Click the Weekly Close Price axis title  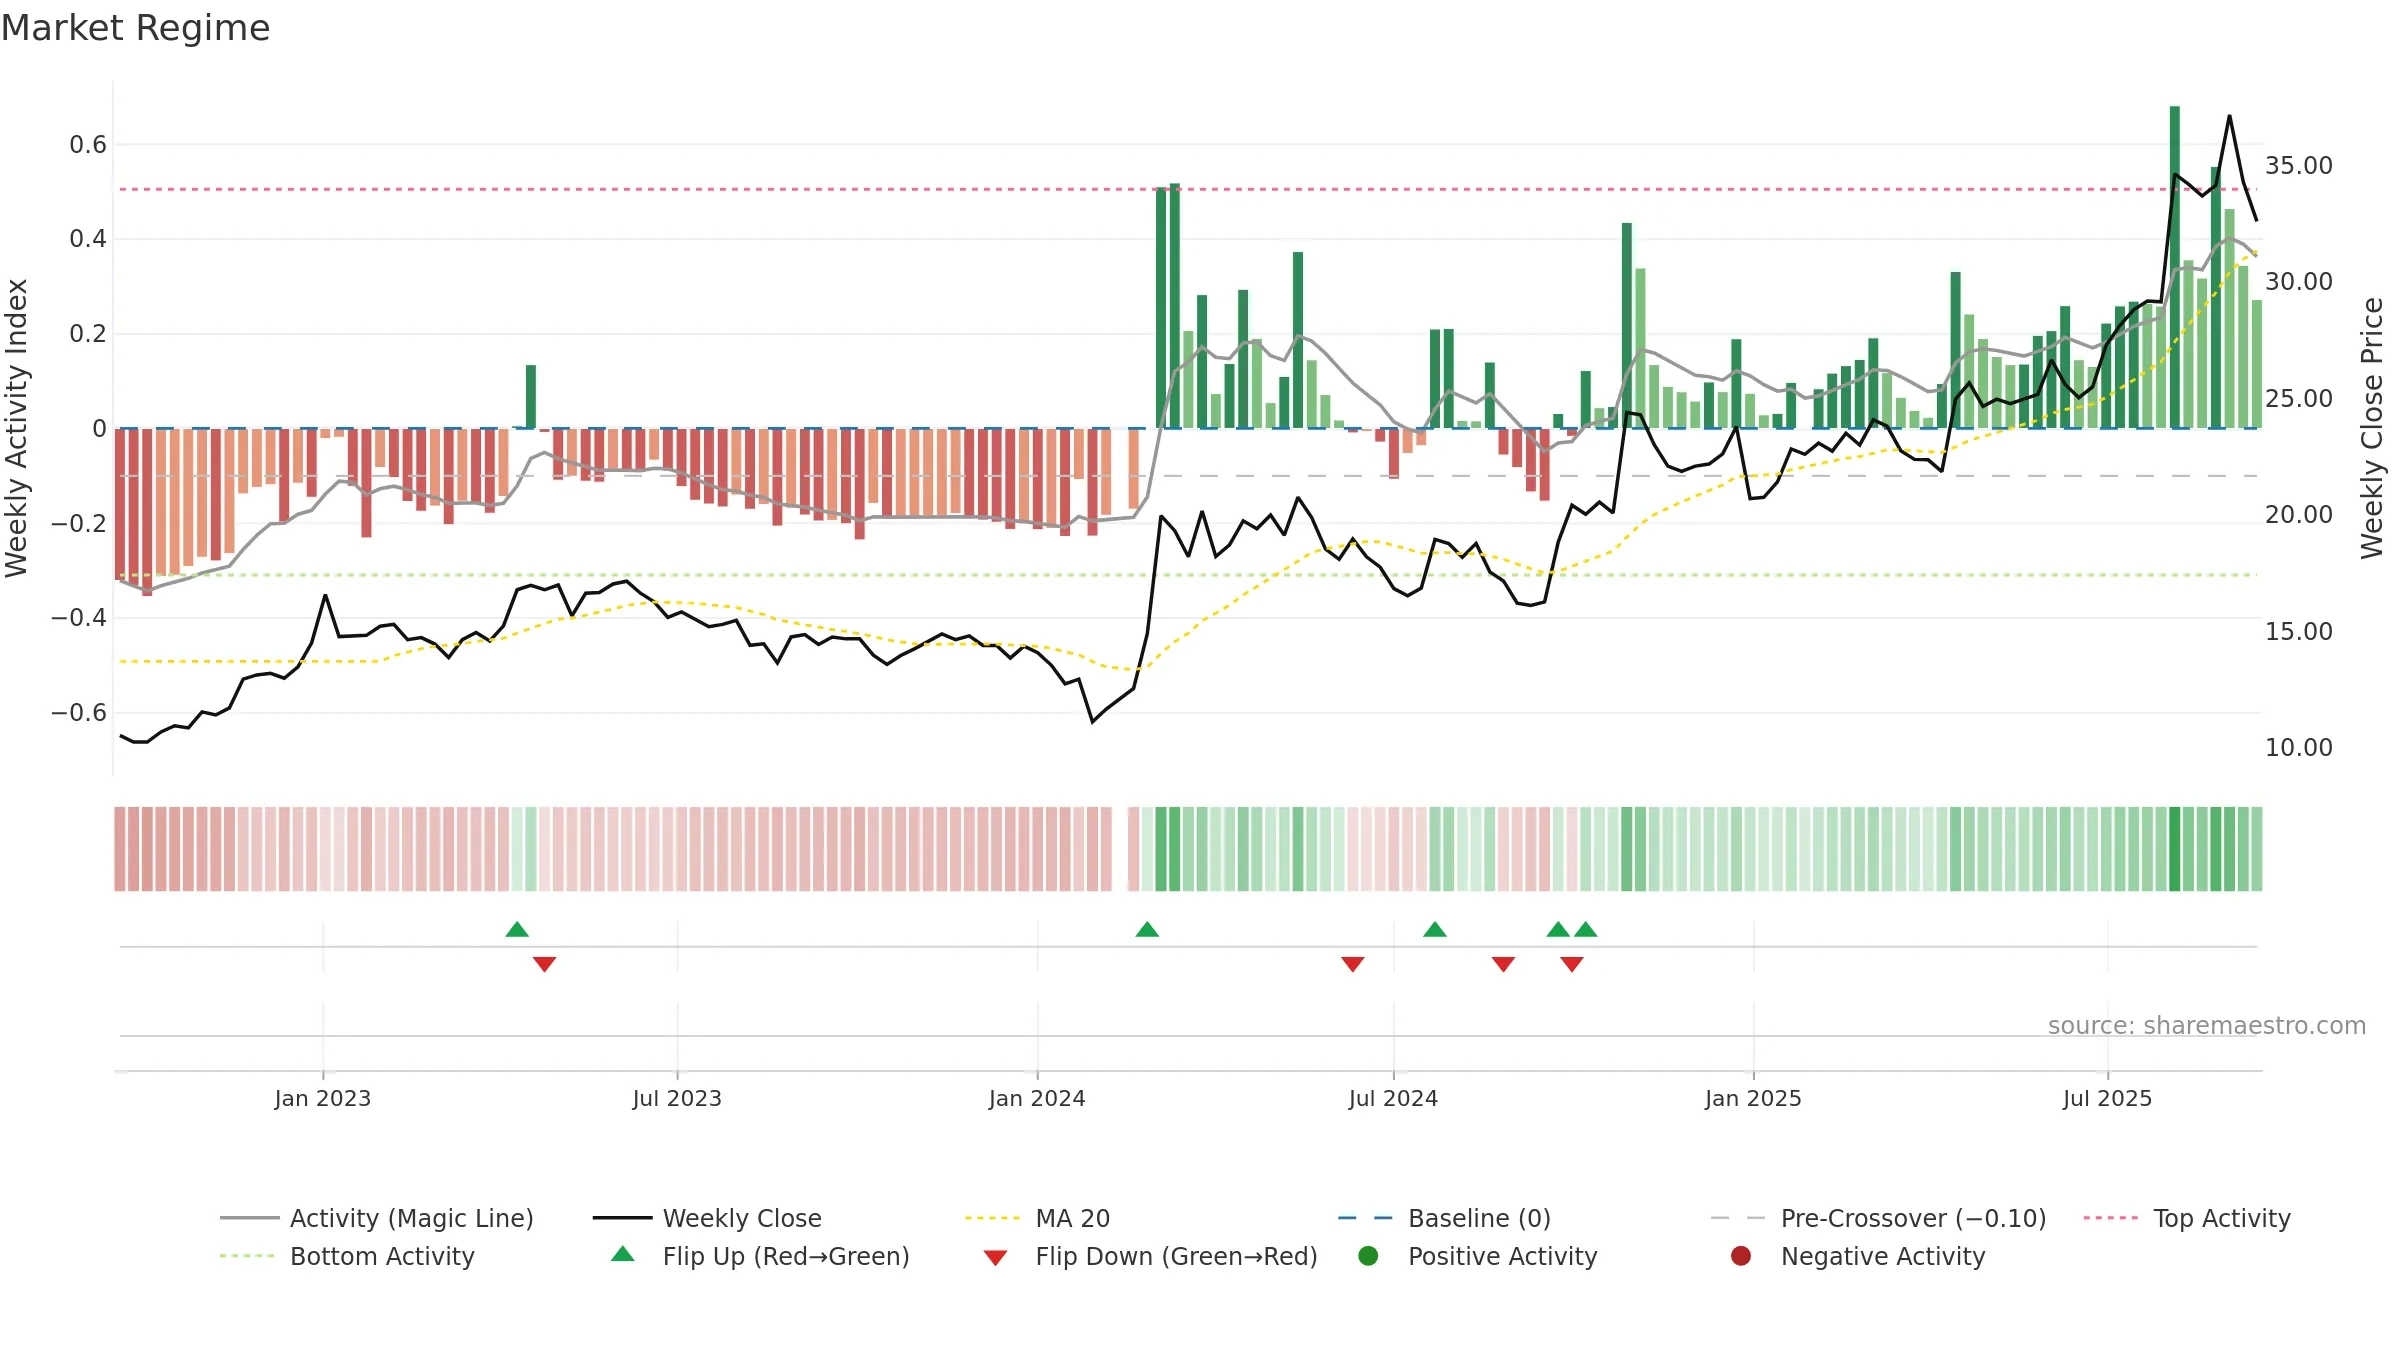[2372, 428]
